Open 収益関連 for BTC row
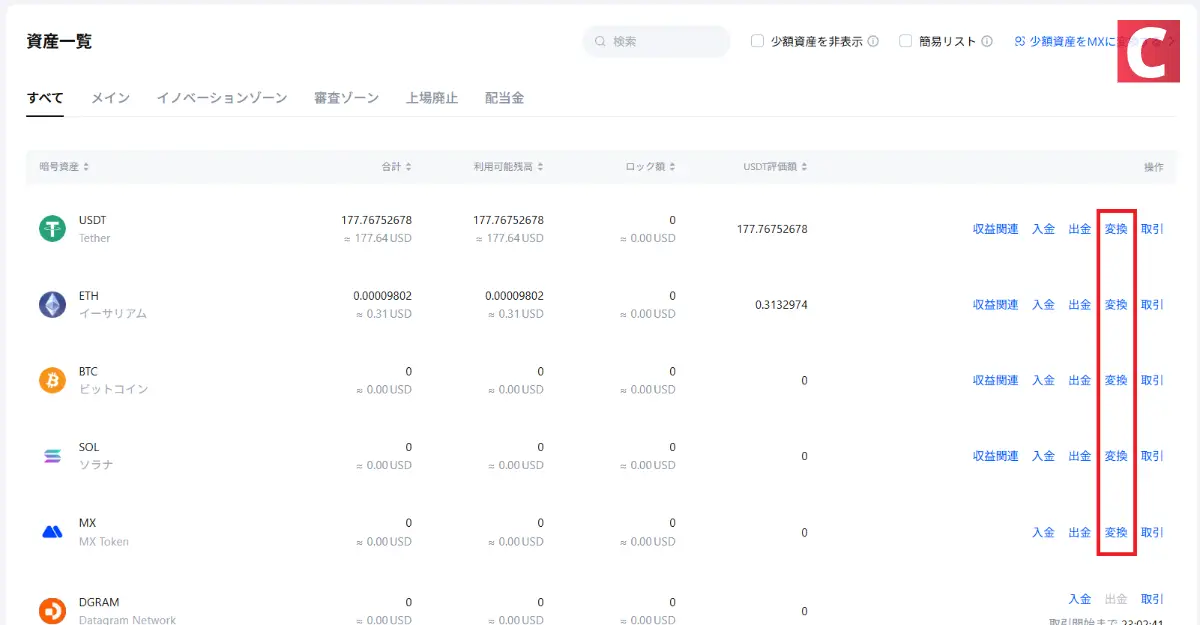1200x625 pixels. pyautogui.click(x=995, y=380)
